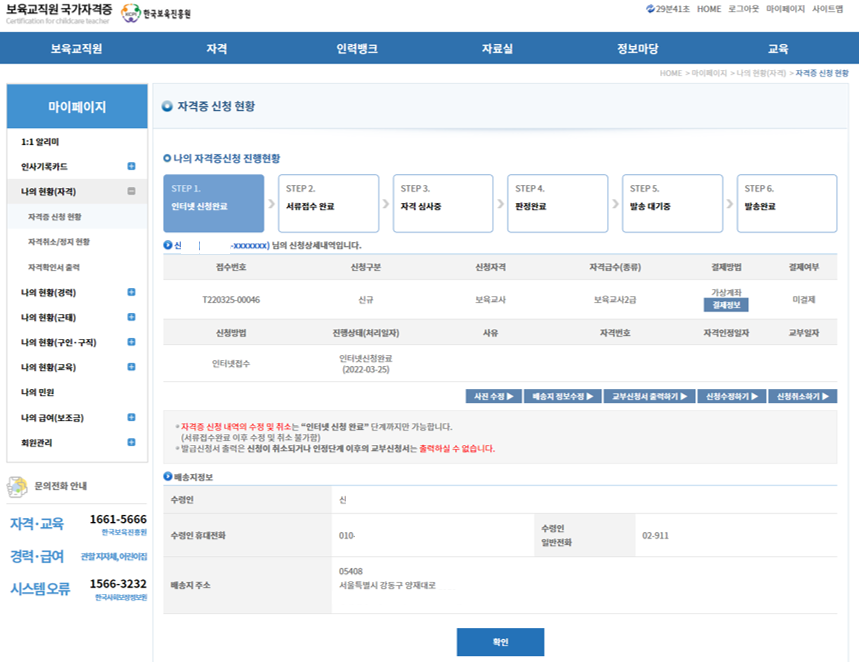Expand 나의 현황(교육) plus icon

point(131,368)
